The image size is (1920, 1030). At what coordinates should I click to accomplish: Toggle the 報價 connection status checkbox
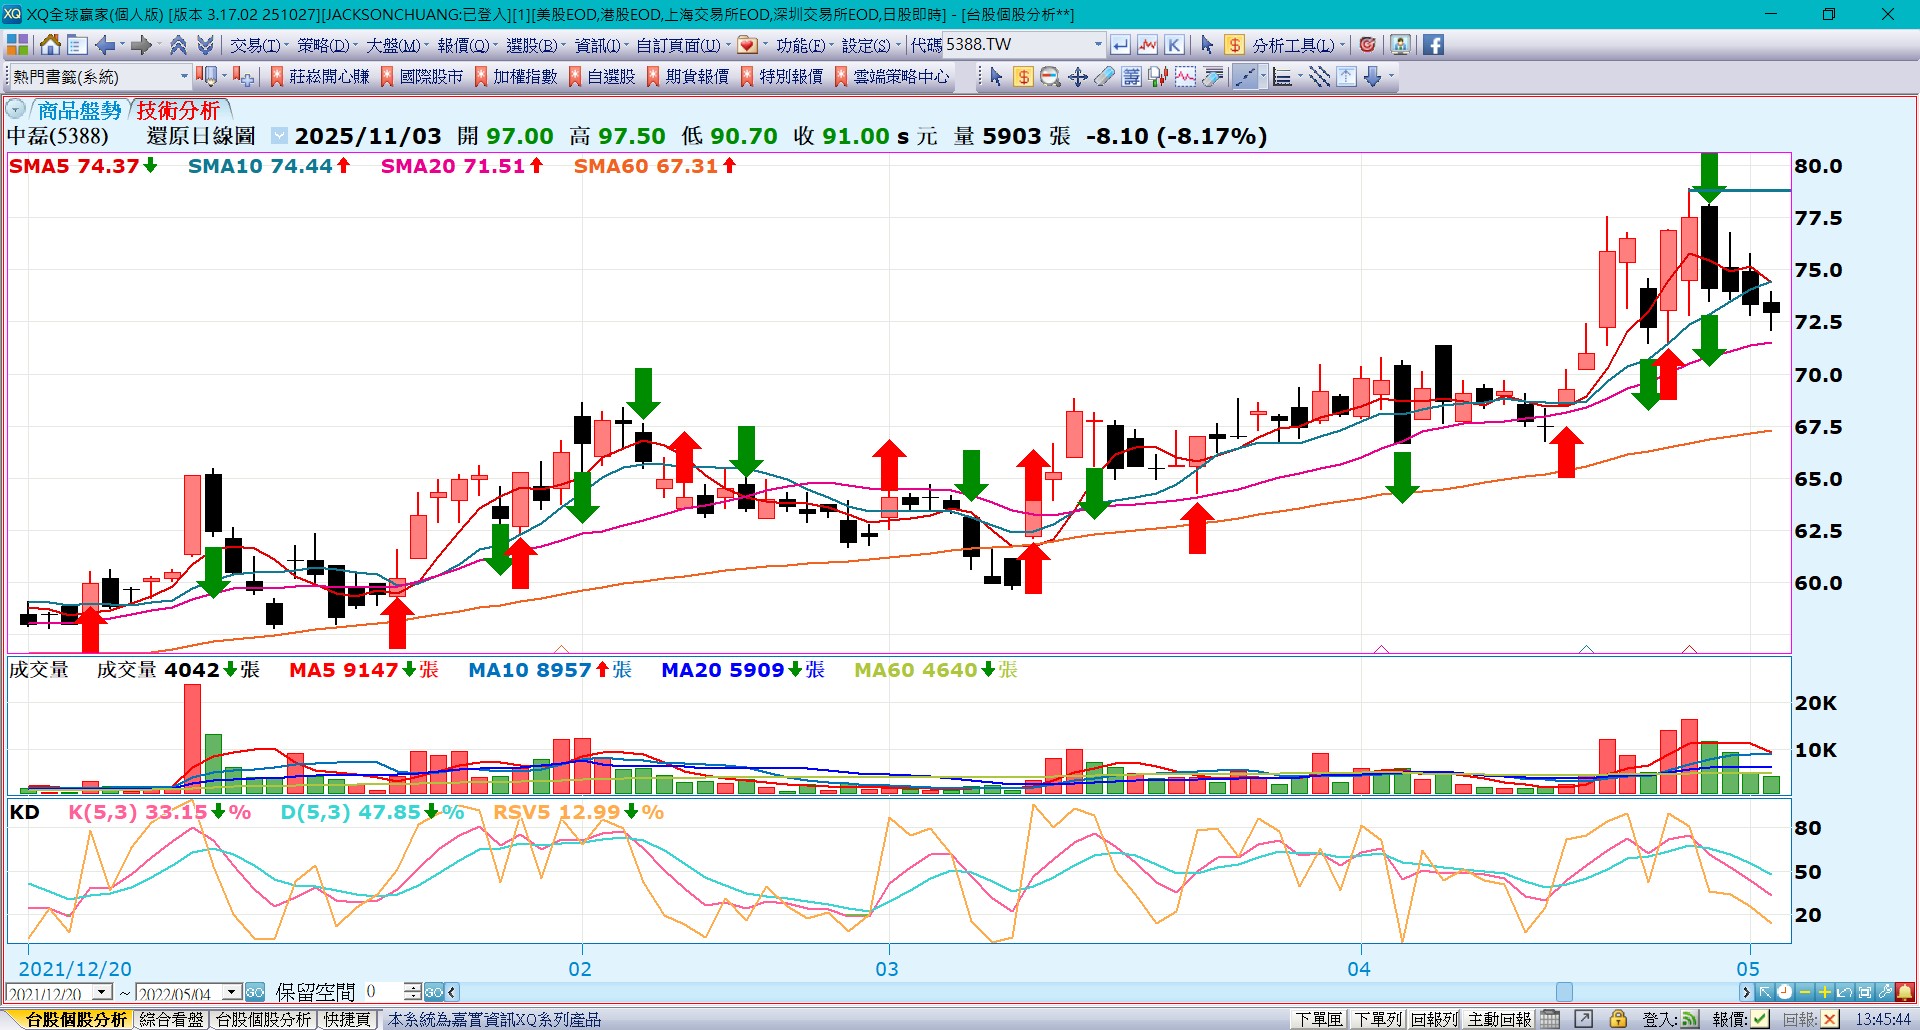(x=1760, y=1019)
